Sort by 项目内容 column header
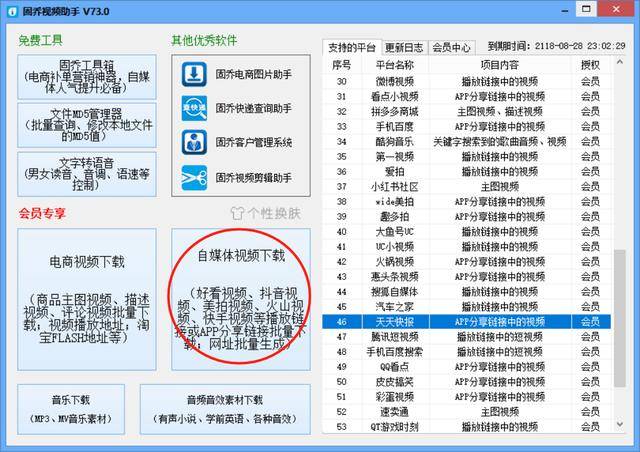The image size is (640, 452). [500, 65]
